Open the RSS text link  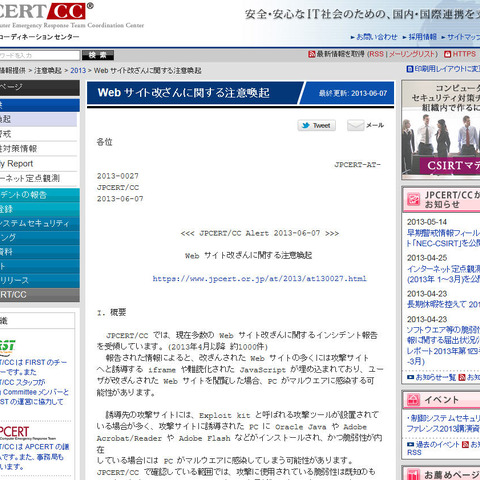tap(376, 54)
